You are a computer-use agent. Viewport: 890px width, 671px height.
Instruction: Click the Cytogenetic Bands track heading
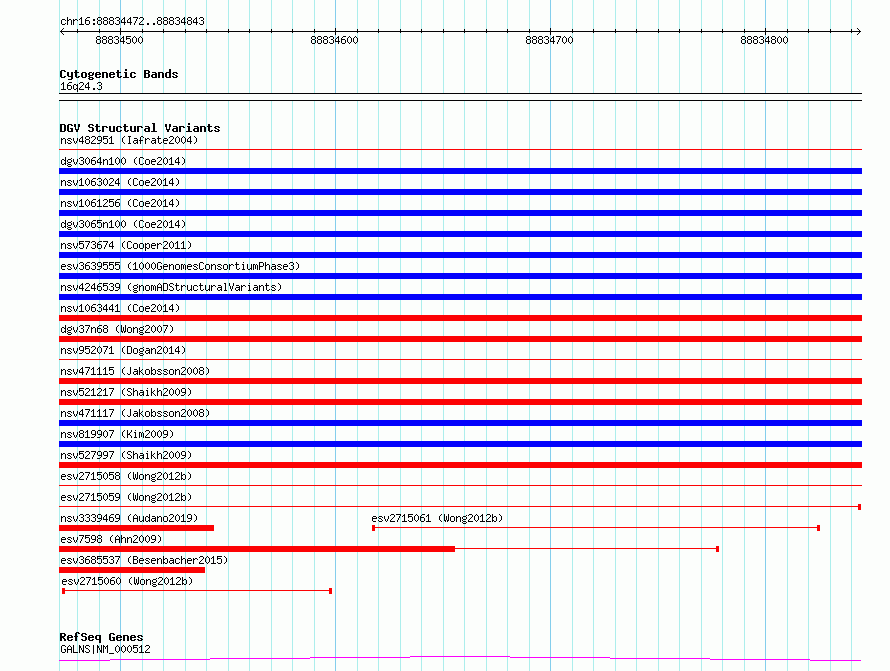[119, 74]
